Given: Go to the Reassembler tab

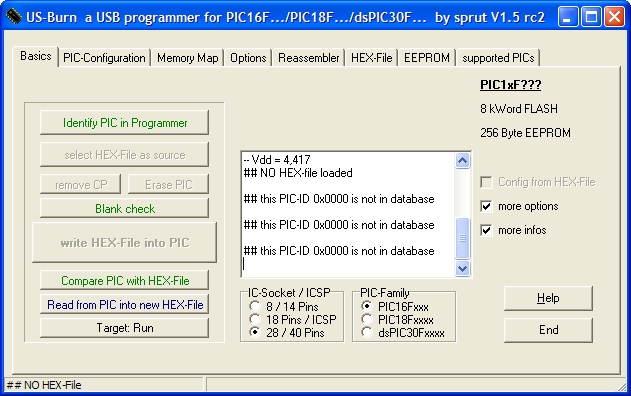Looking at the screenshot, I should point(309,58).
